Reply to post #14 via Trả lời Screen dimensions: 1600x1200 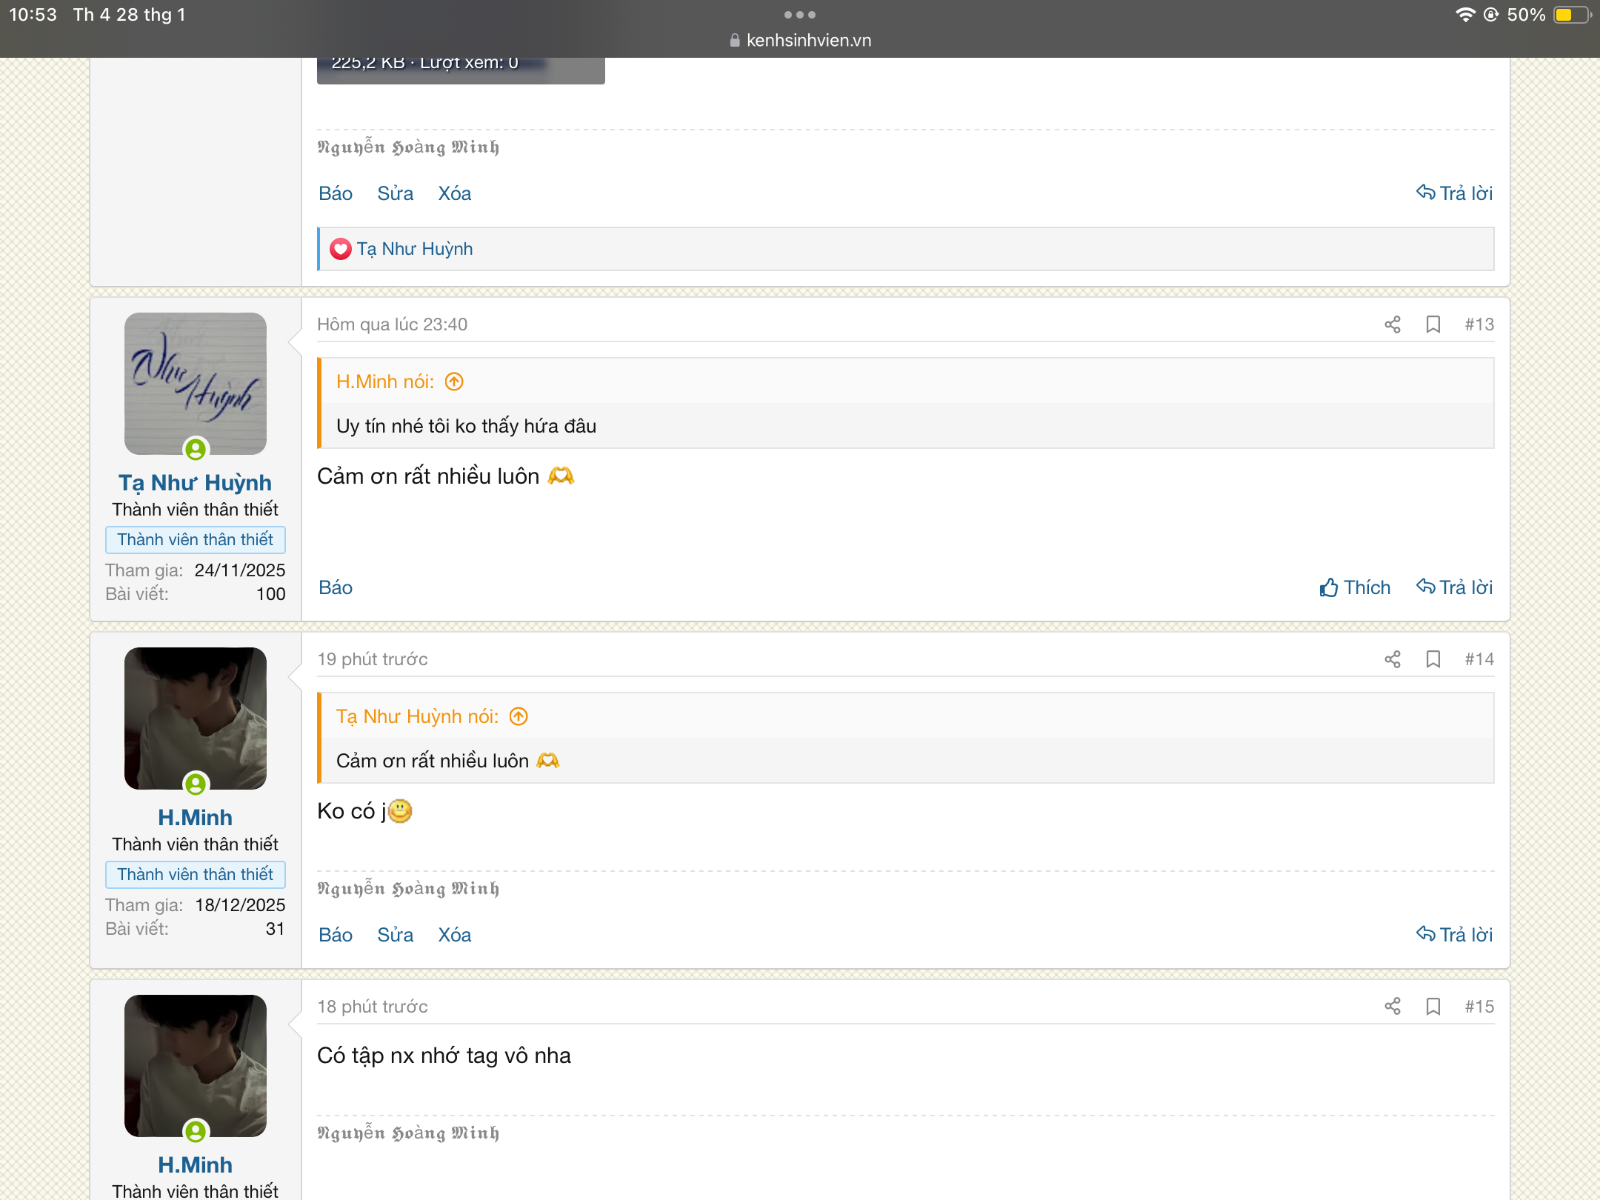[x=1454, y=934]
